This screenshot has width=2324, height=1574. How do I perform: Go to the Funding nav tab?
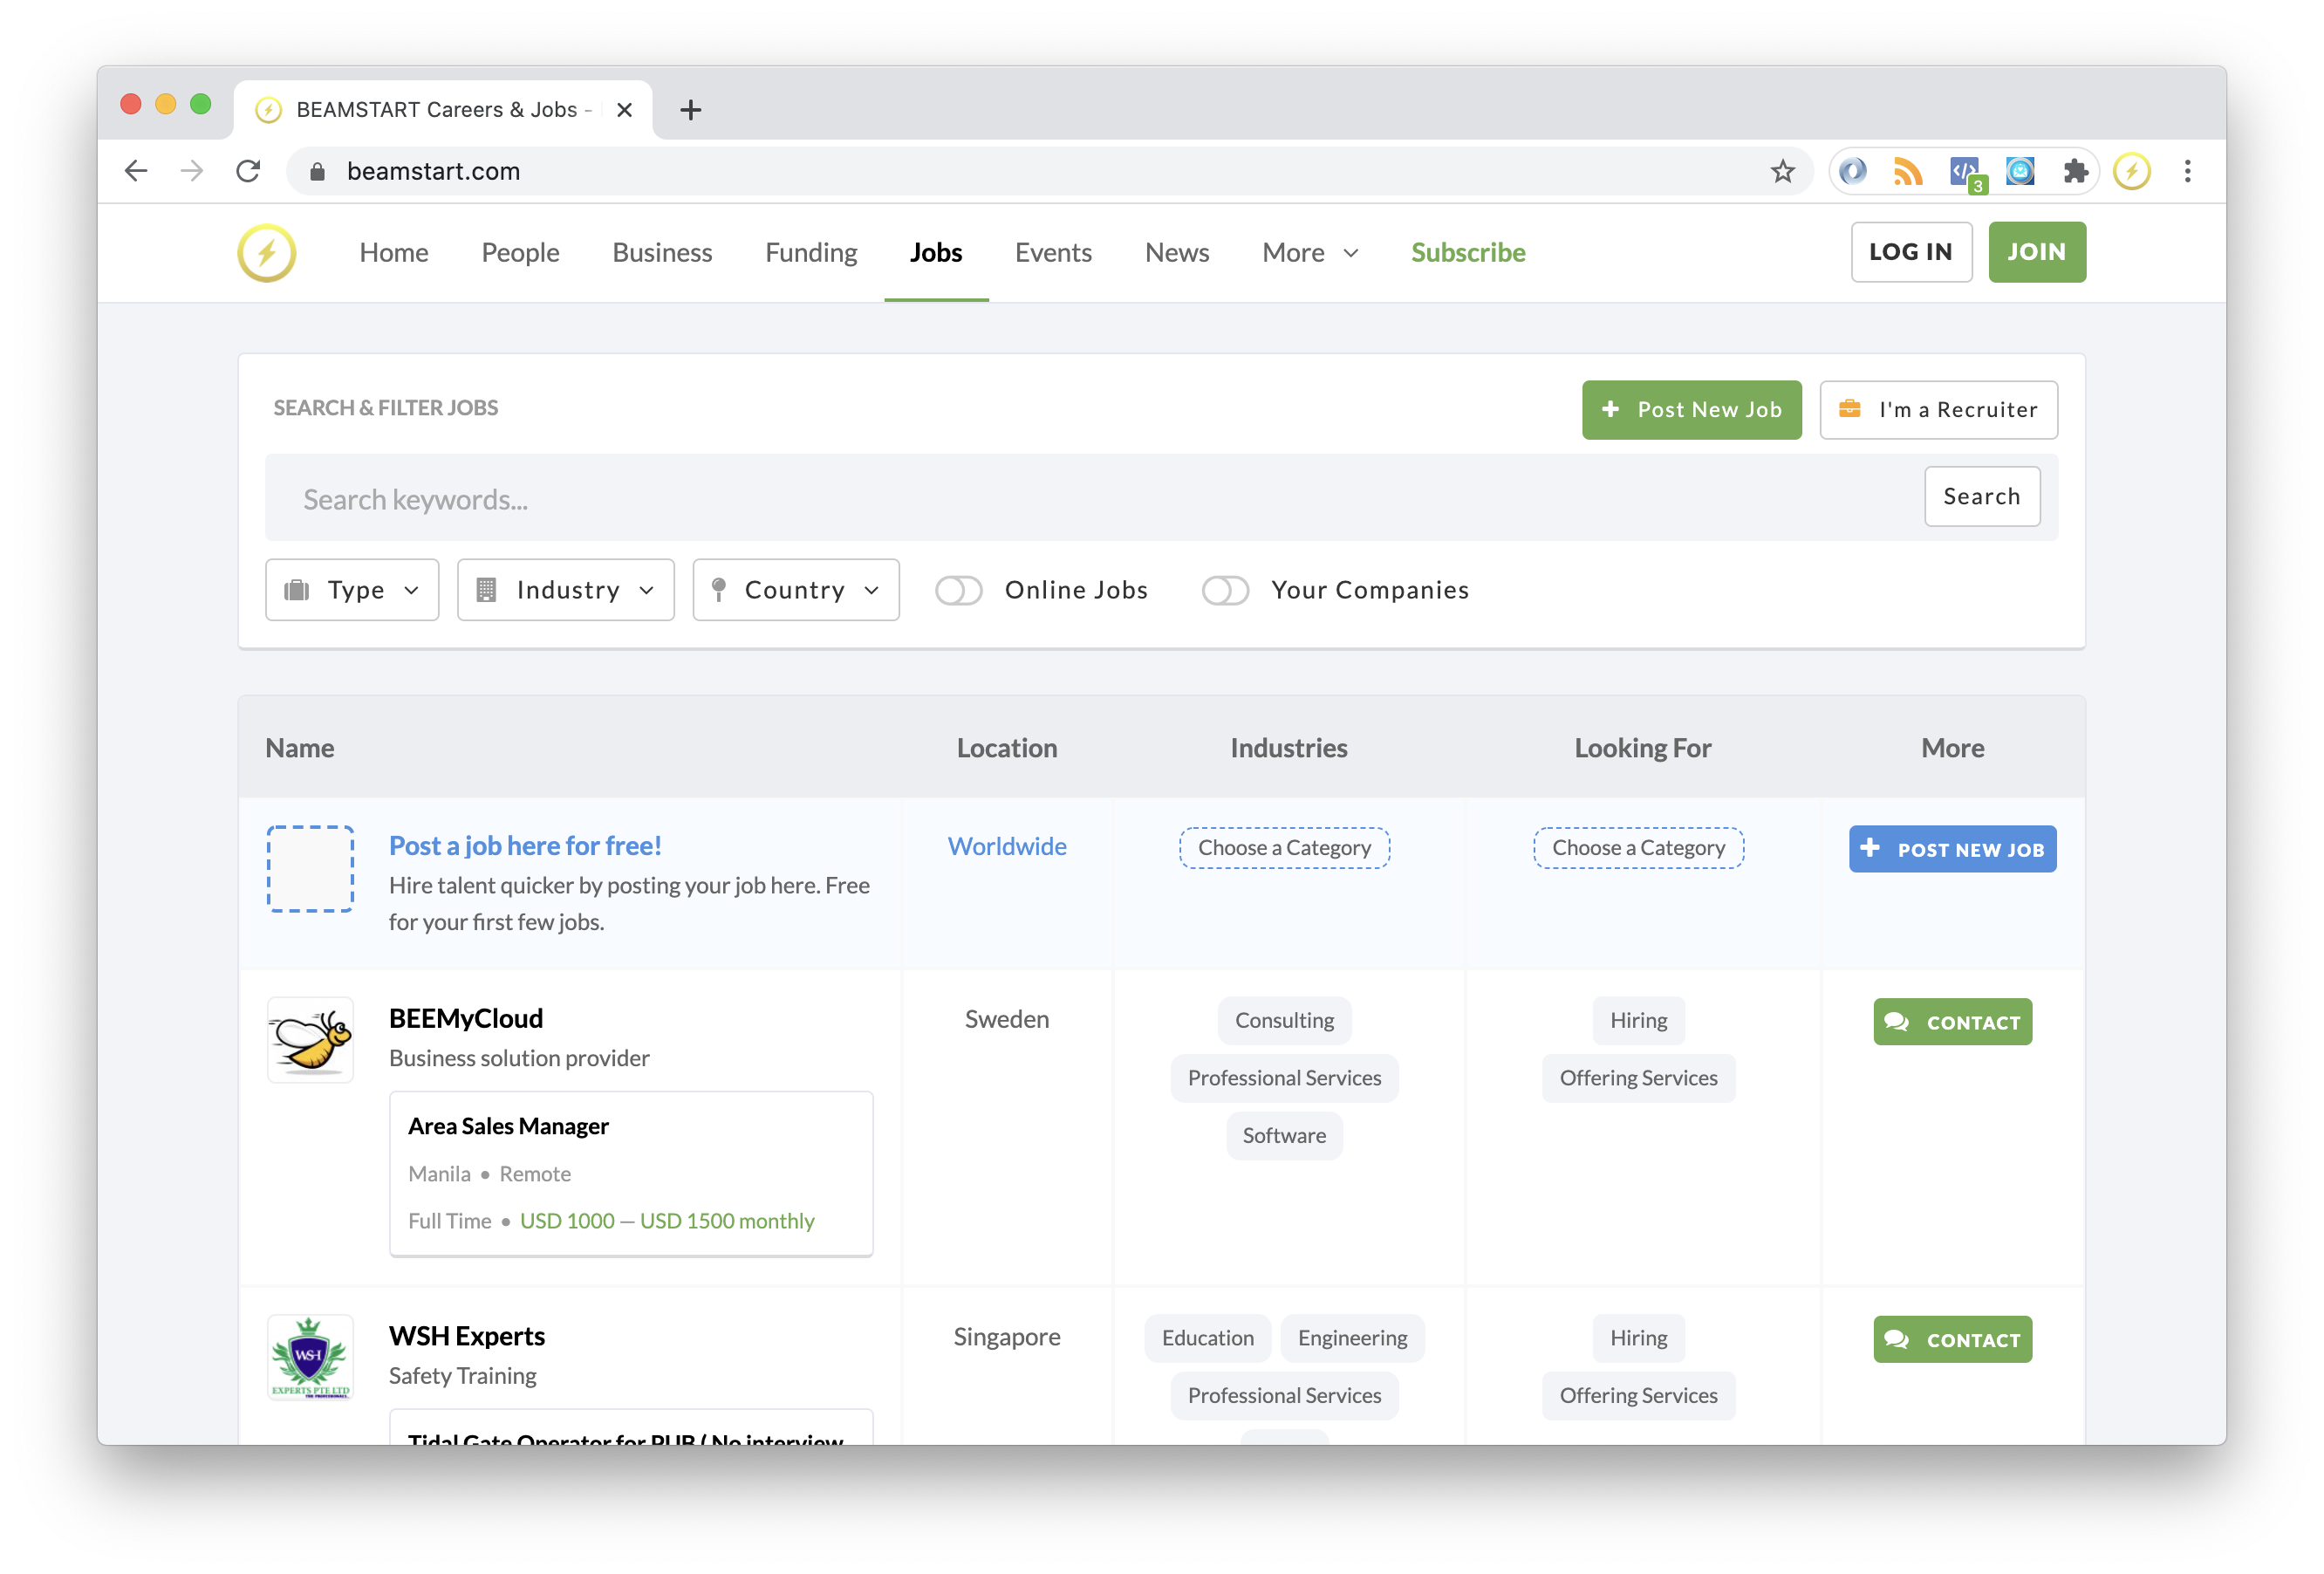click(811, 253)
